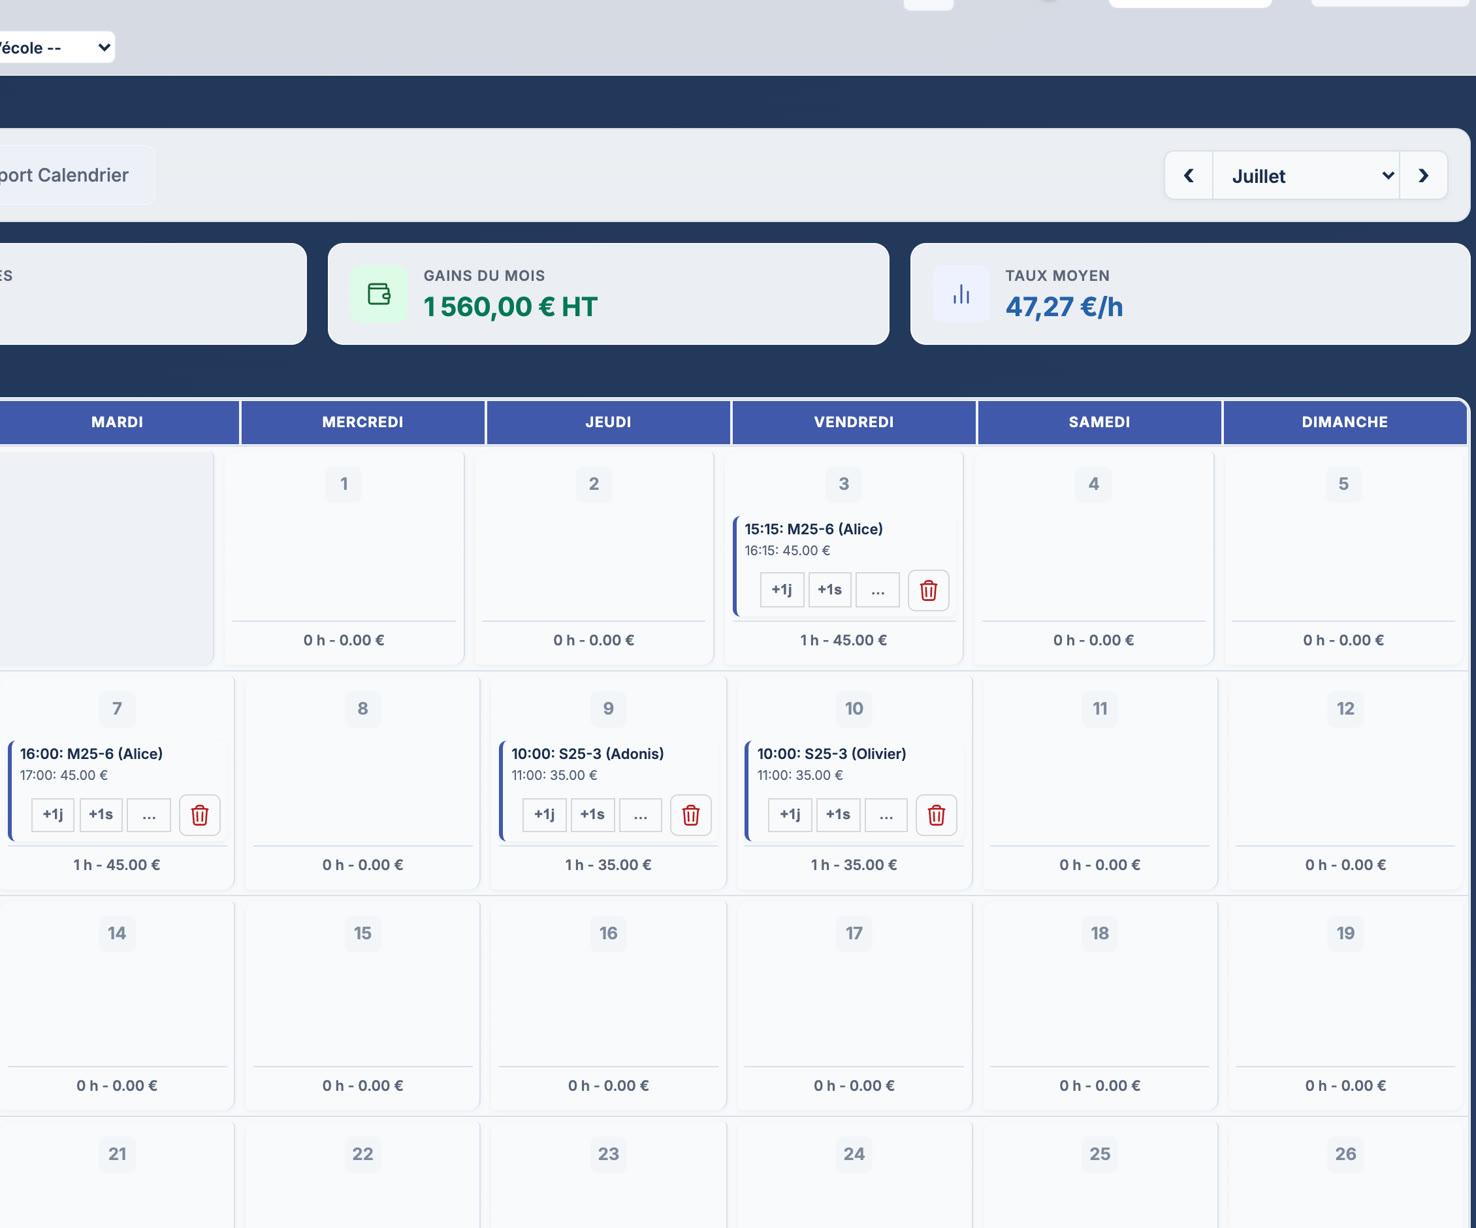Delete the 16:00 M25-6 (Alice) session
Image resolution: width=1476 pixels, height=1228 pixels.
coord(199,815)
